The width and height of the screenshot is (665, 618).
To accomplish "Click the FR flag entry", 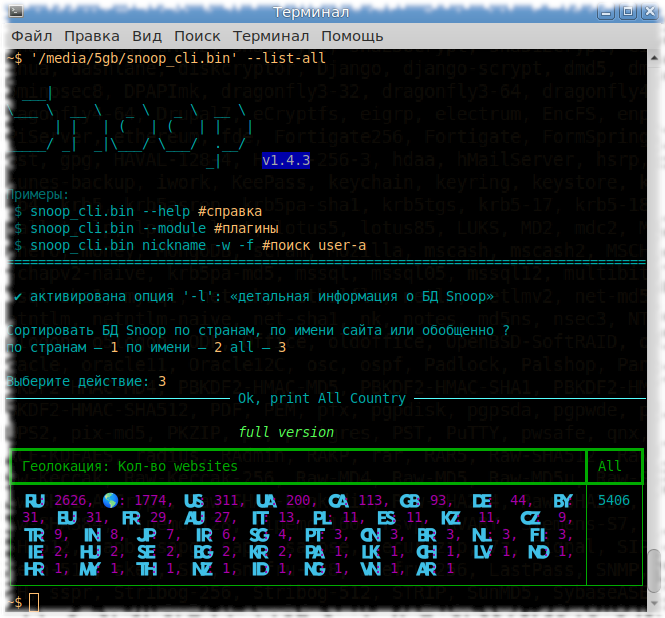I will 131,518.
